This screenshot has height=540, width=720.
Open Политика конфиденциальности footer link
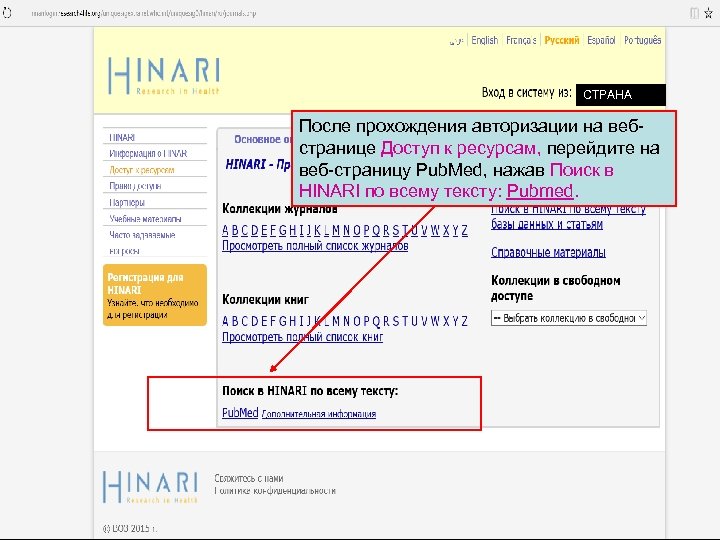point(275,491)
